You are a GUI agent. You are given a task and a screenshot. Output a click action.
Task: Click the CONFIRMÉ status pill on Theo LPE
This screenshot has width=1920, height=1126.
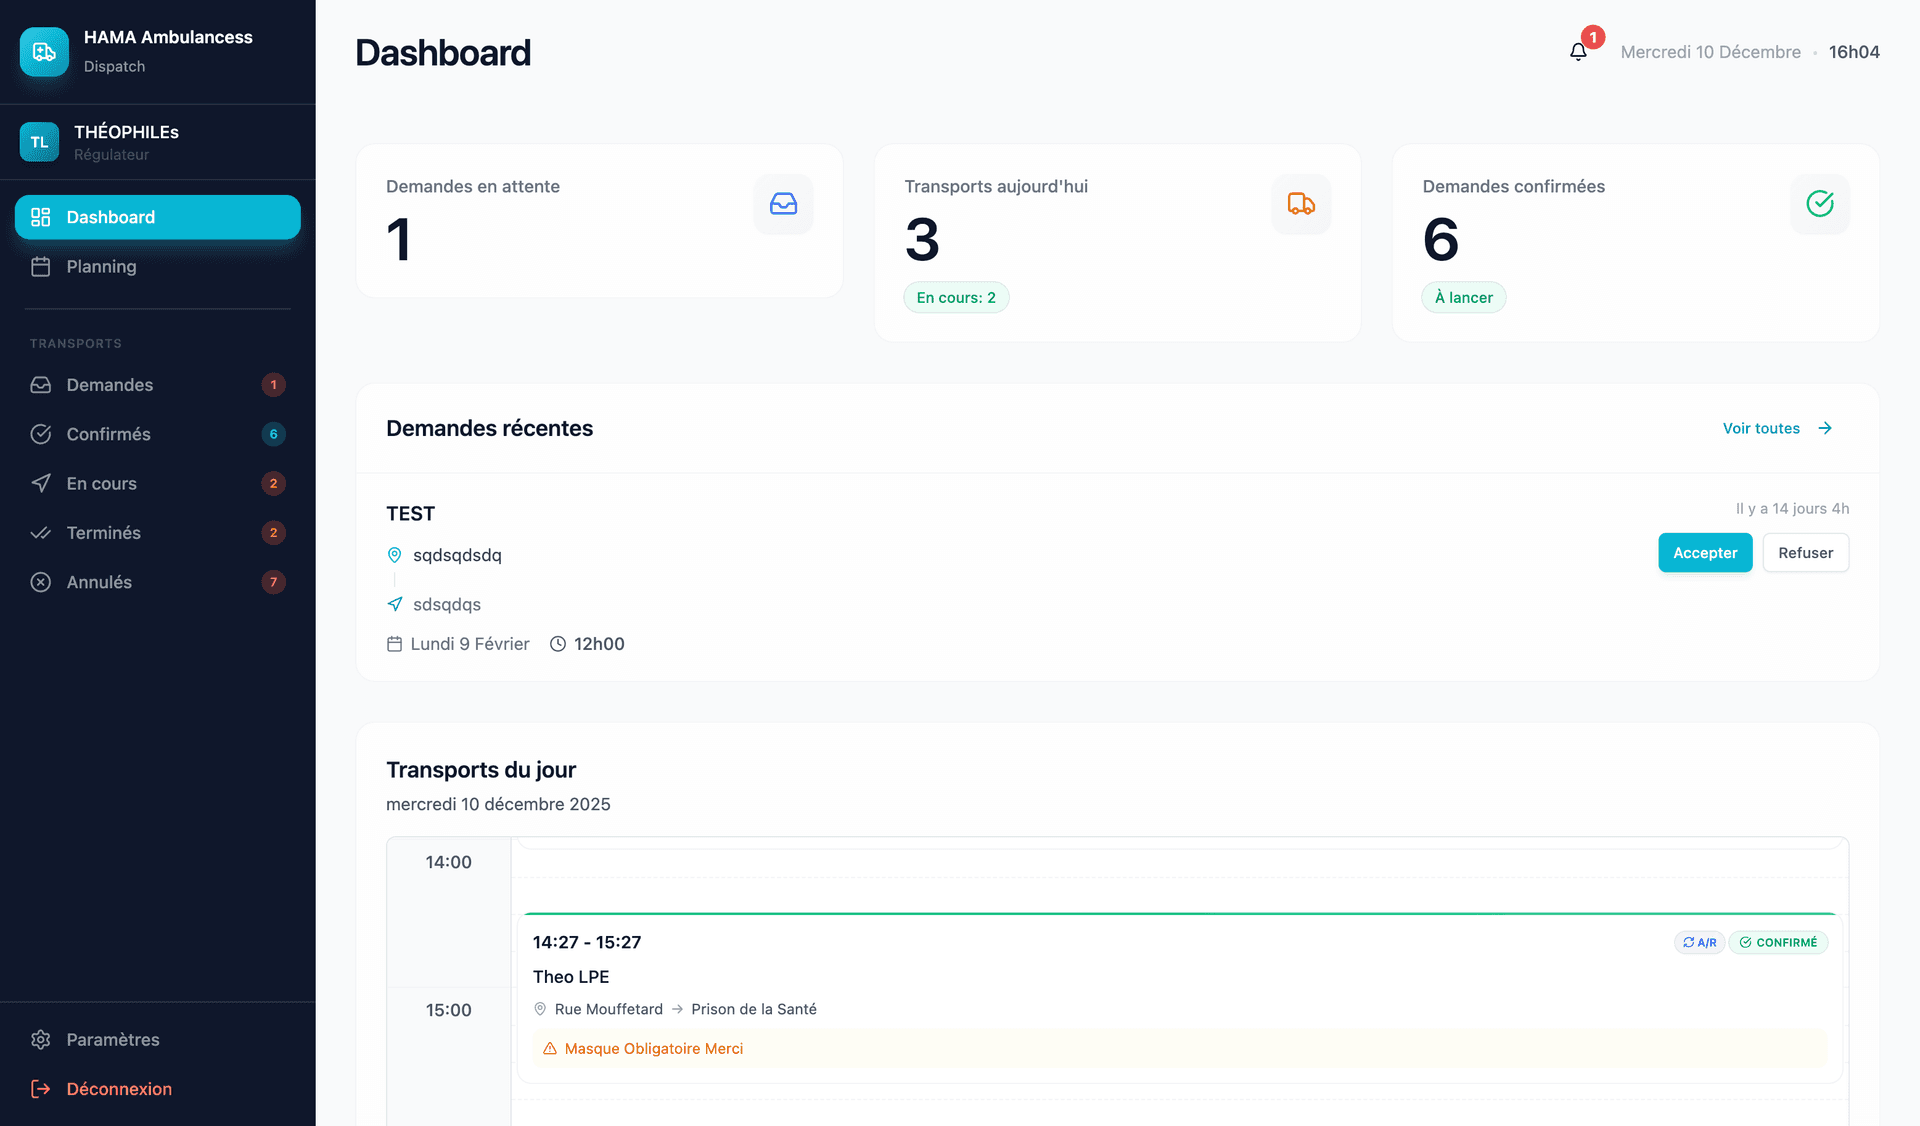coord(1779,942)
